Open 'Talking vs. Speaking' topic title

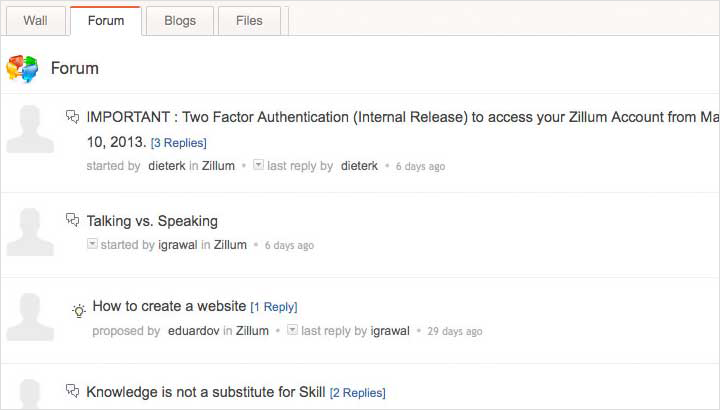click(152, 221)
